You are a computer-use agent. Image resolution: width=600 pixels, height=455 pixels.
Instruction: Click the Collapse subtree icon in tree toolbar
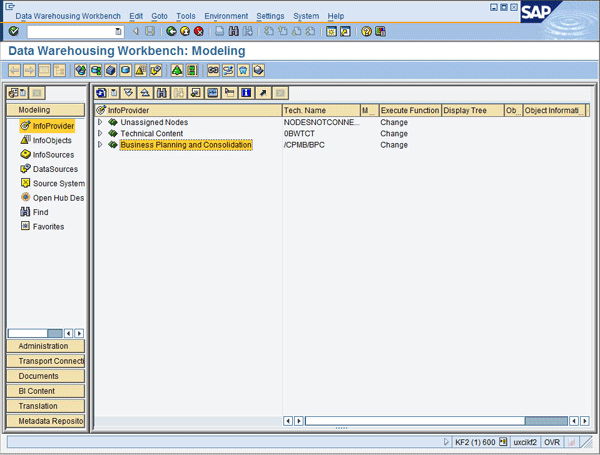(144, 93)
